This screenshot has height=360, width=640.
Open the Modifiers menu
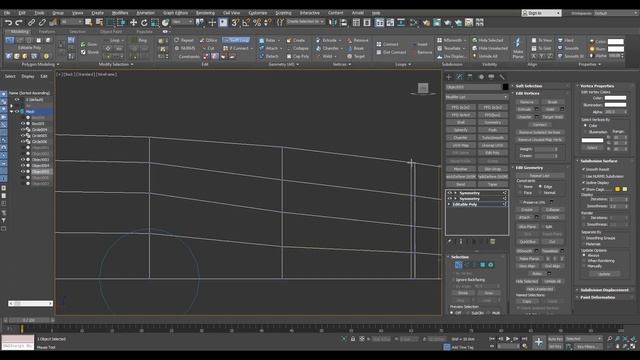coord(120,13)
